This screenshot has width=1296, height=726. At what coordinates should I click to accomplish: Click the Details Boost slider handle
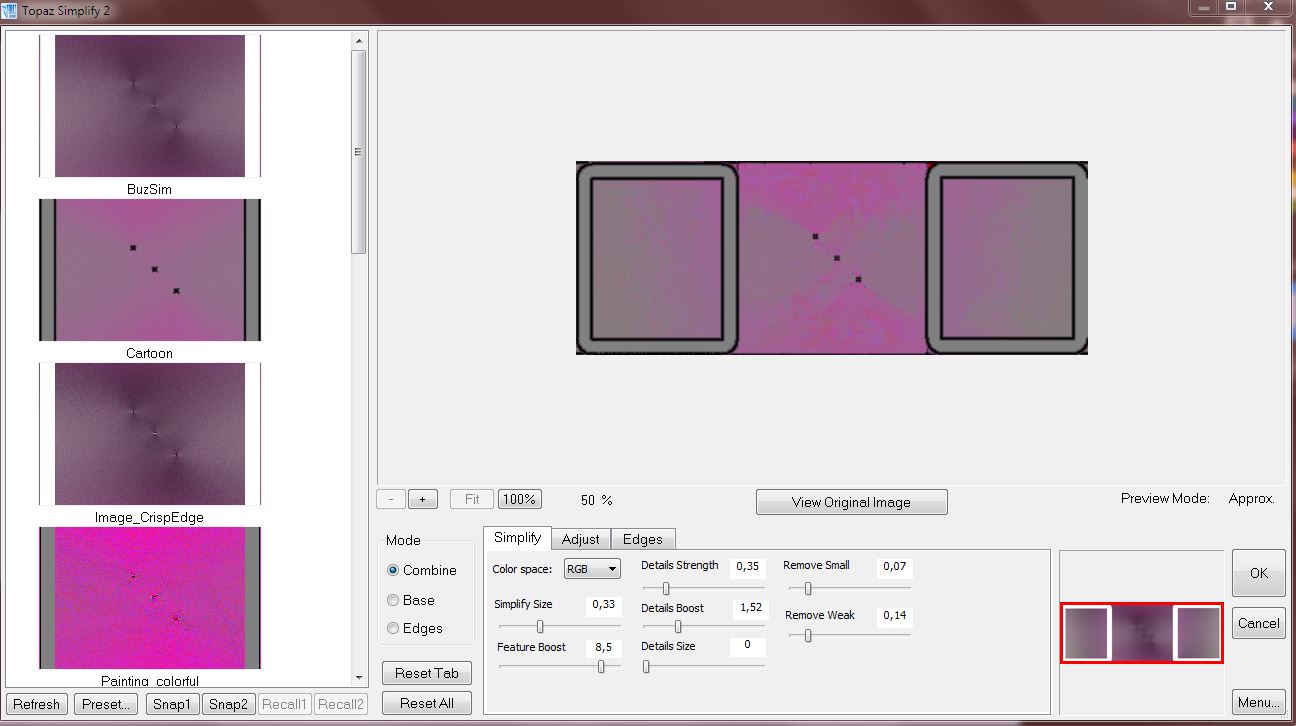click(678, 627)
